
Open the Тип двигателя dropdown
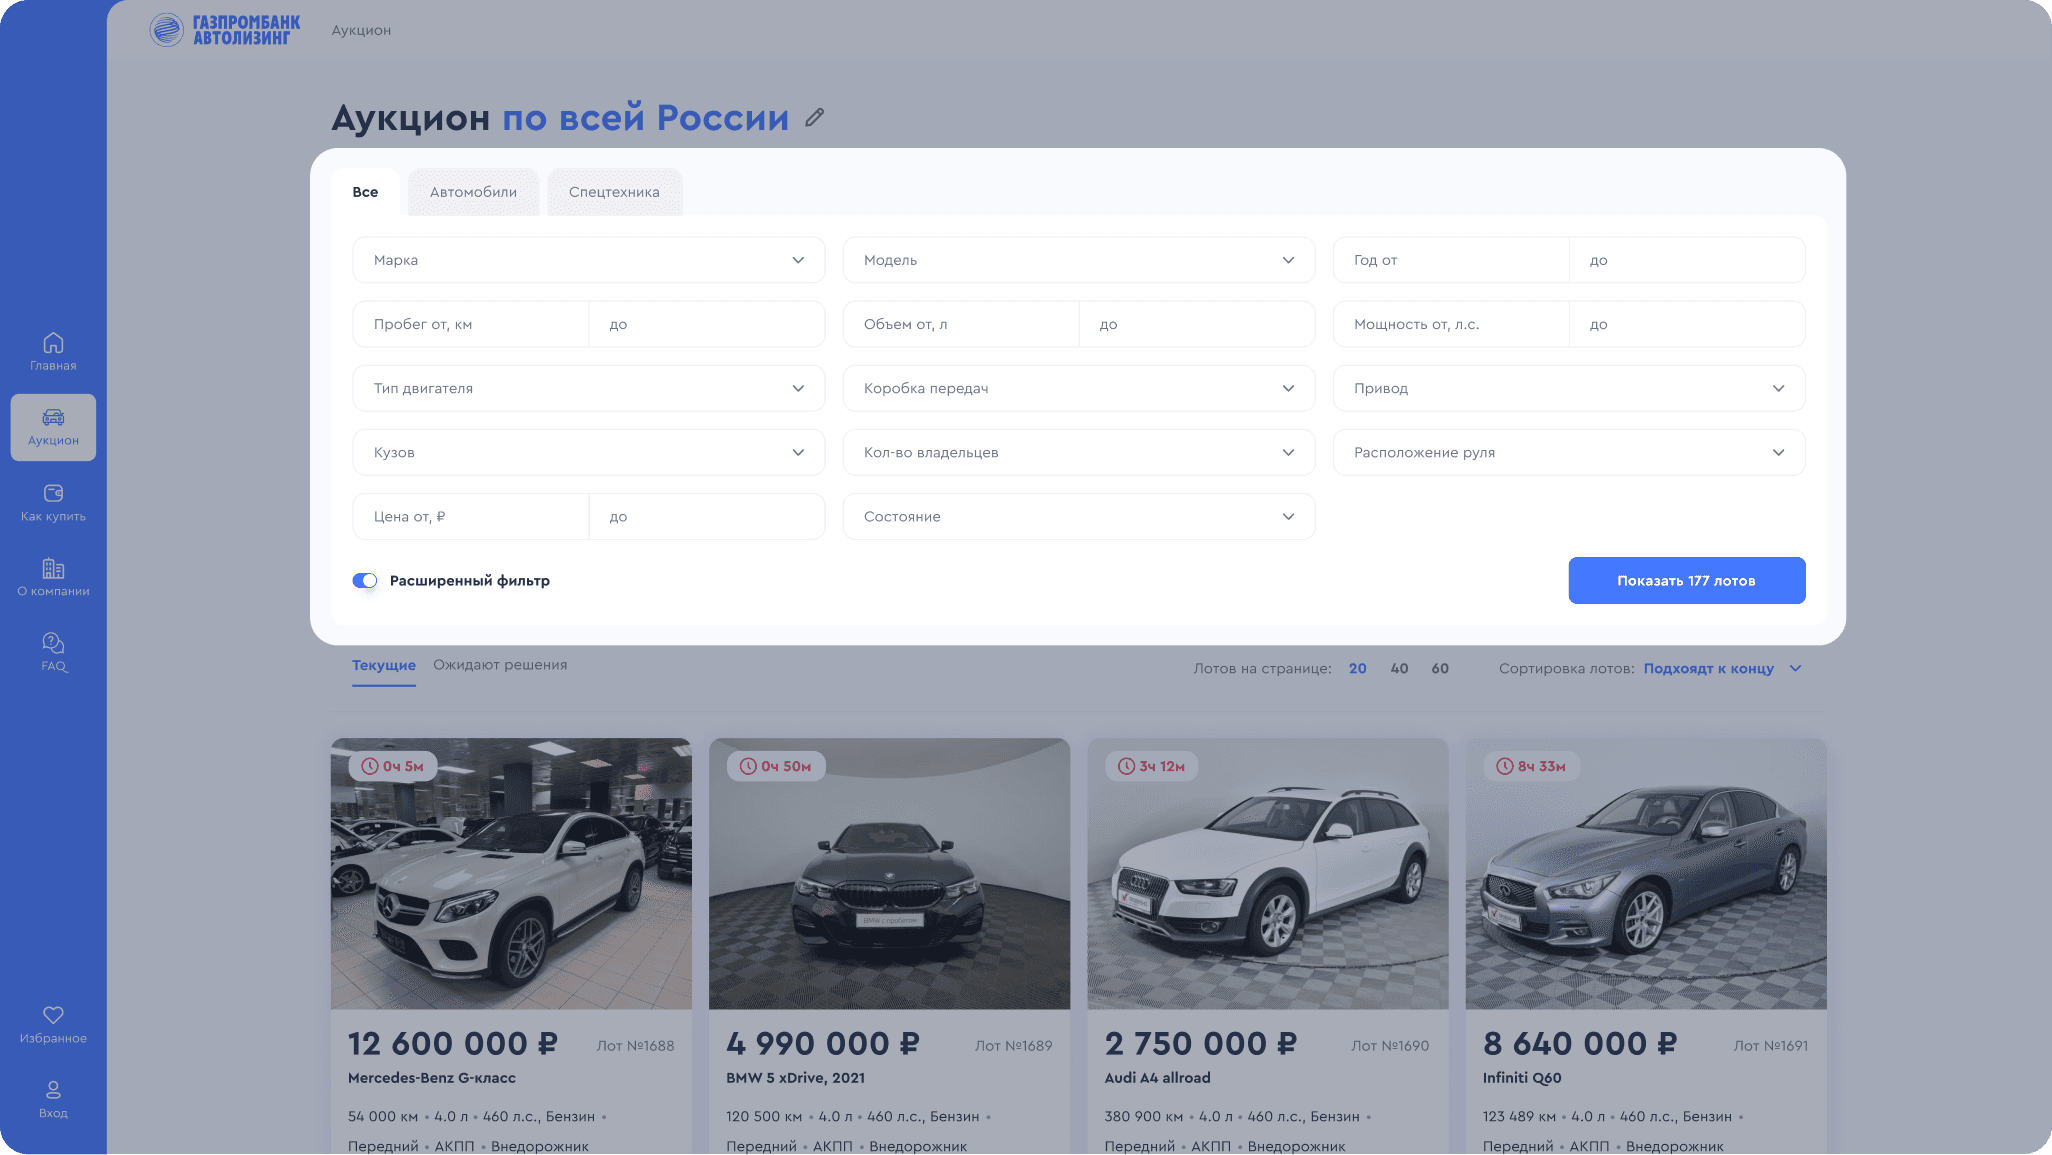[589, 388]
